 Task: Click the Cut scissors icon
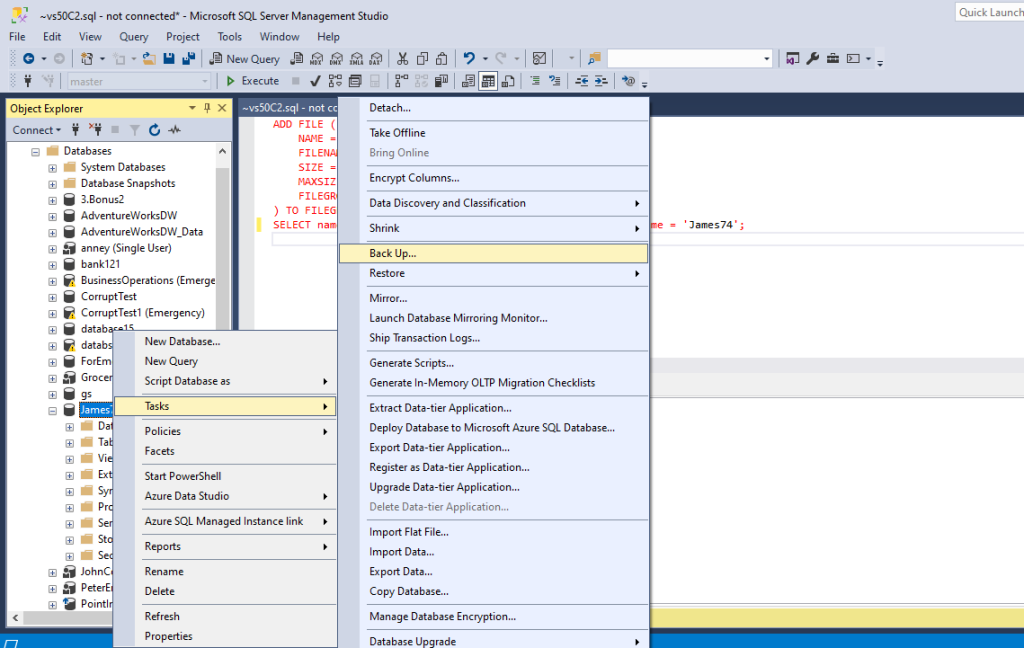402,59
